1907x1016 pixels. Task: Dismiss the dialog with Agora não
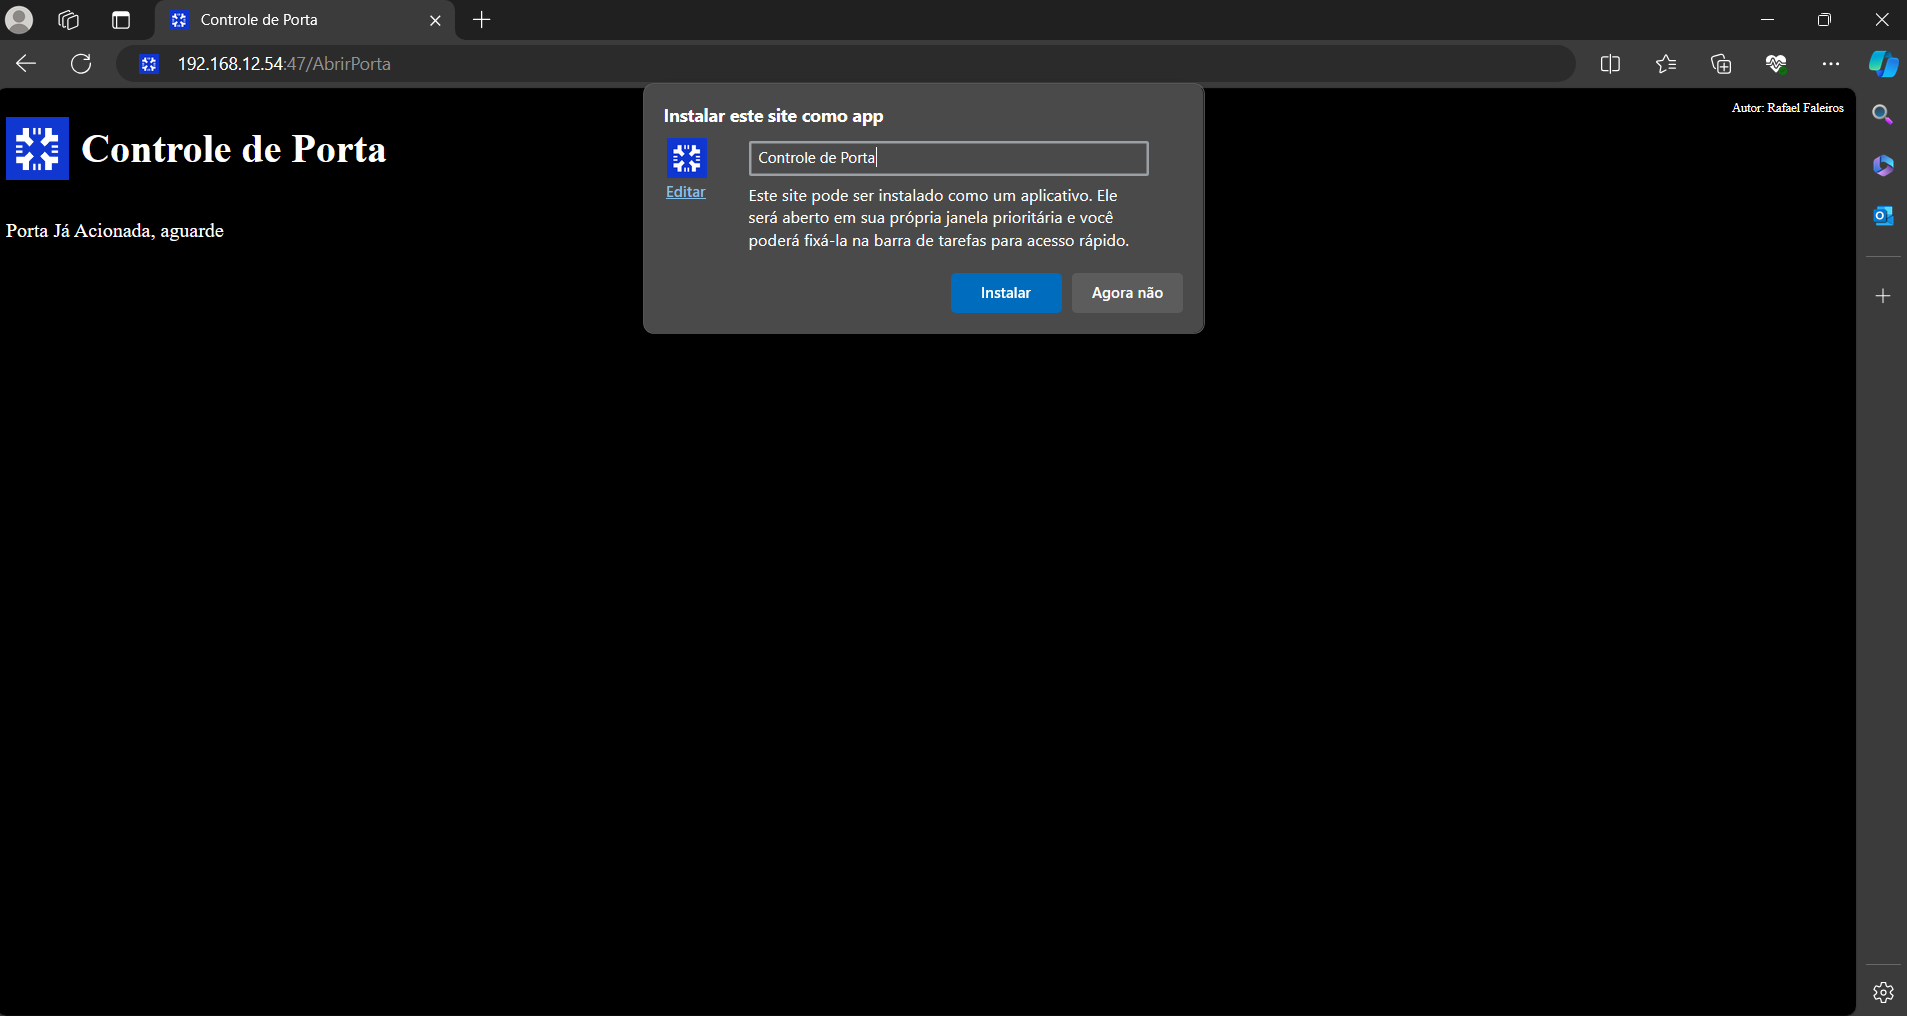(x=1126, y=293)
